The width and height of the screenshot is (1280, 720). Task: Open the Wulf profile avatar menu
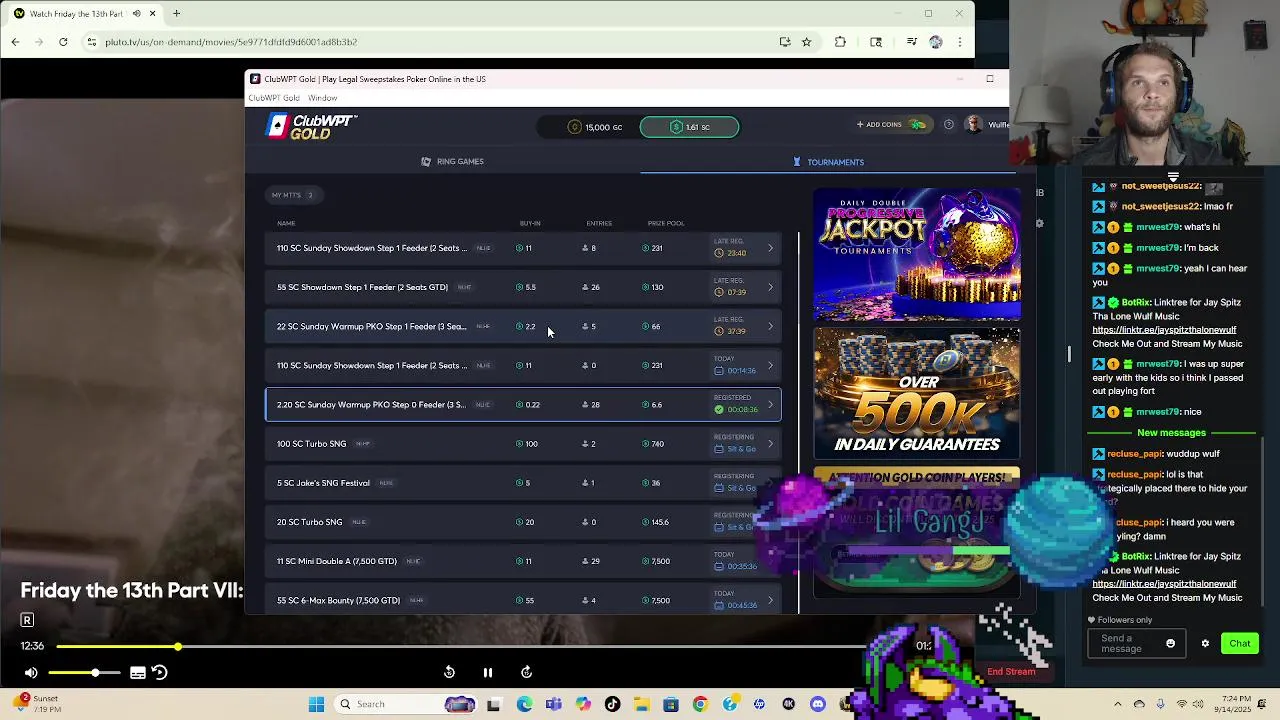coord(974,125)
